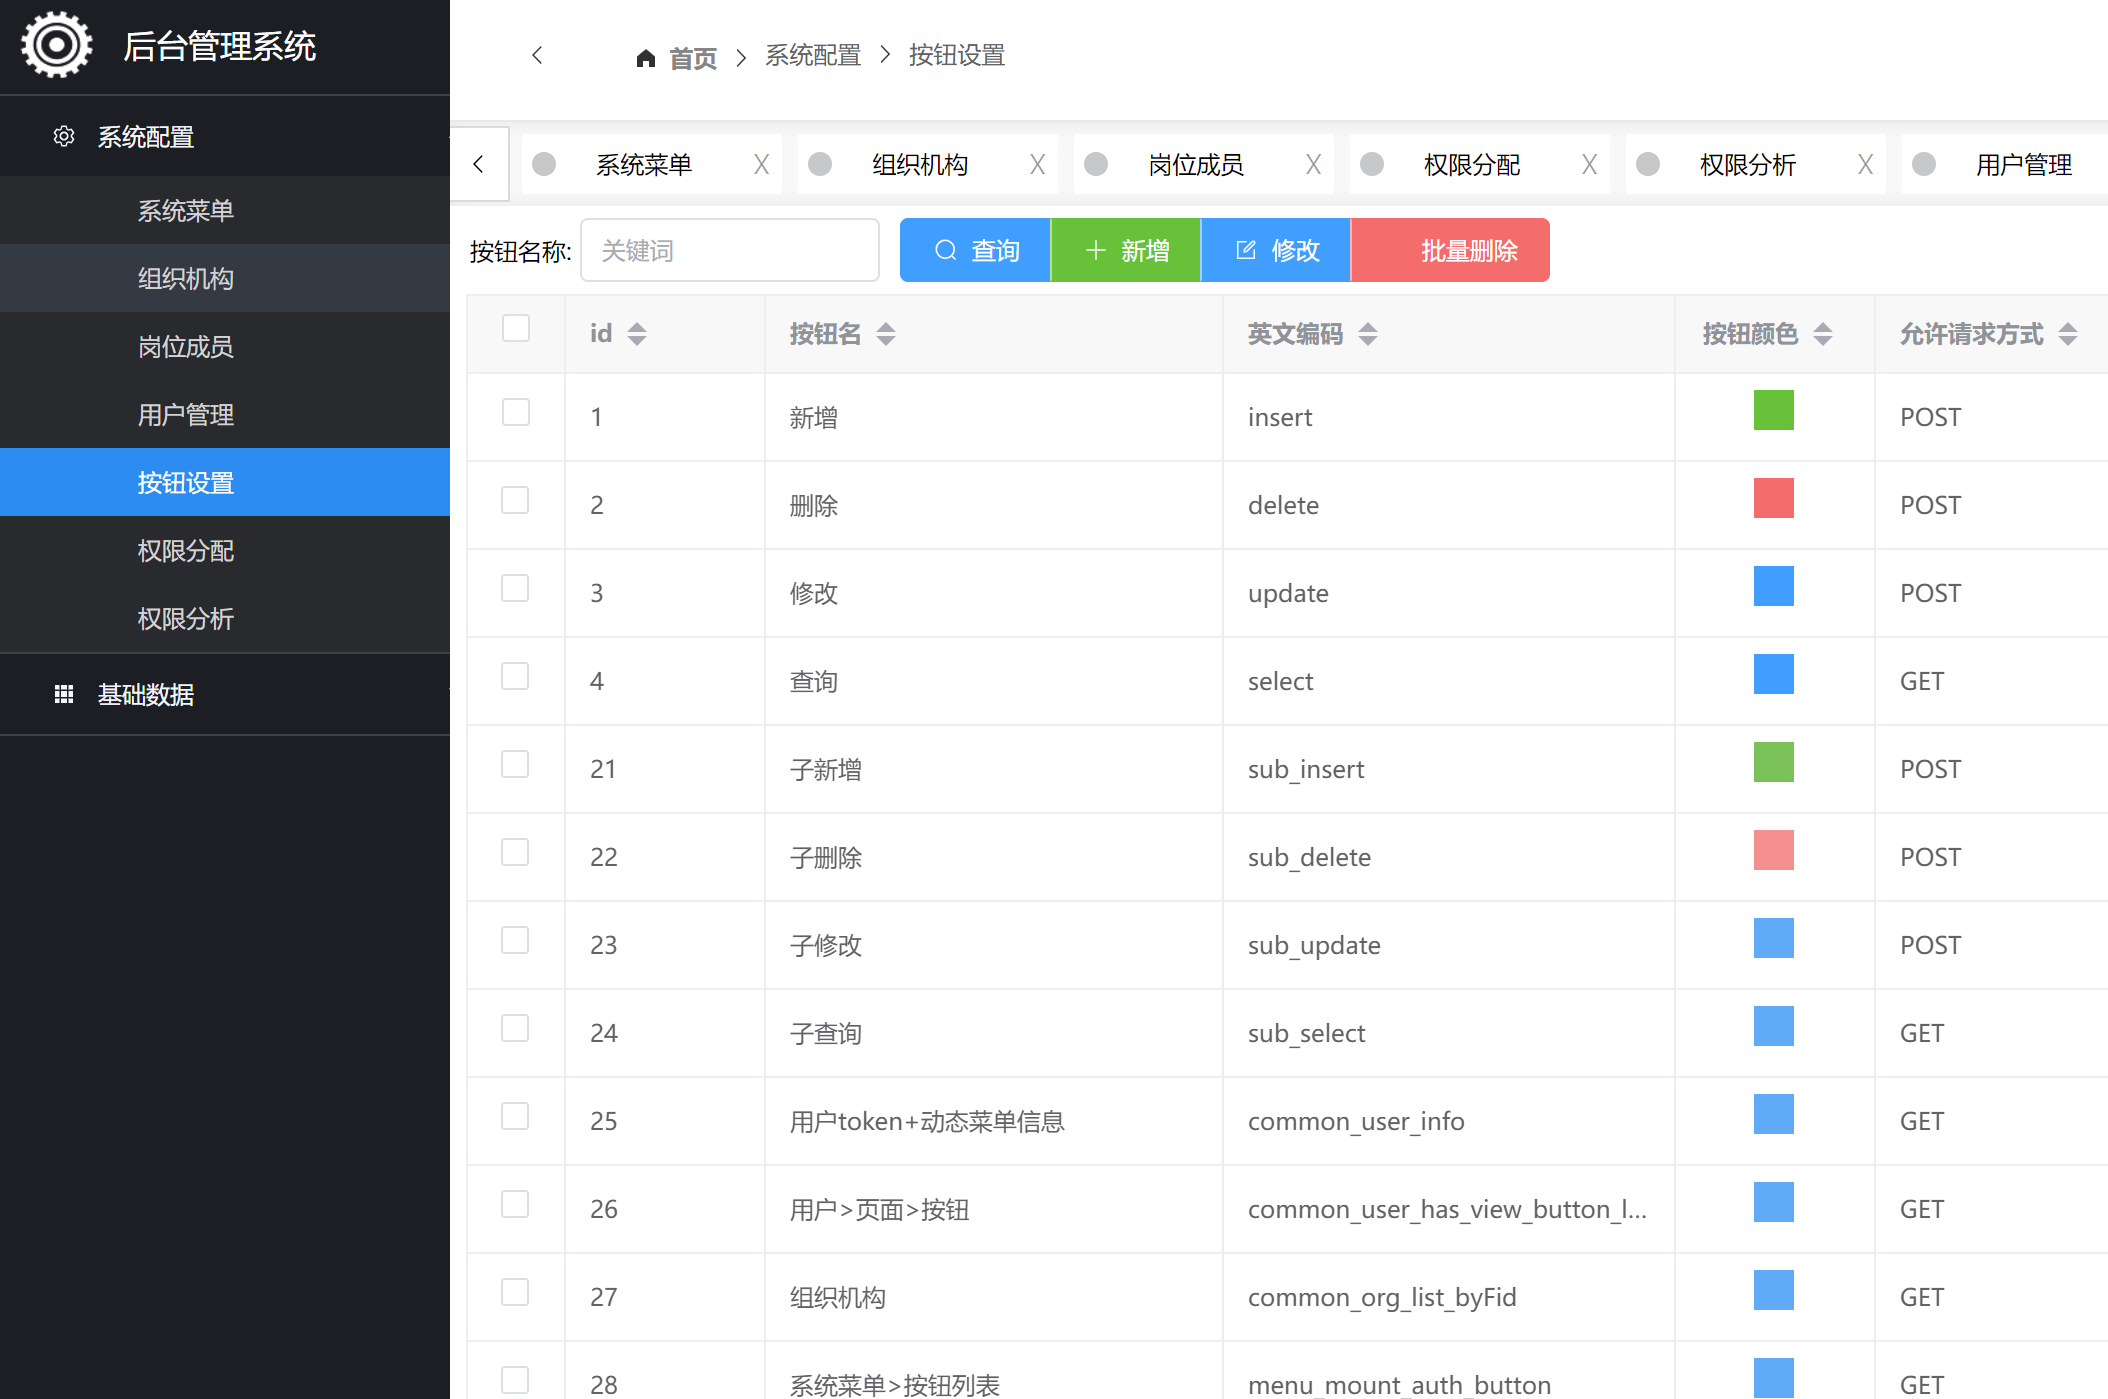The width and height of the screenshot is (2108, 1399).
Task: Click the blue swatch in update row
Action: click(1774, 586)
